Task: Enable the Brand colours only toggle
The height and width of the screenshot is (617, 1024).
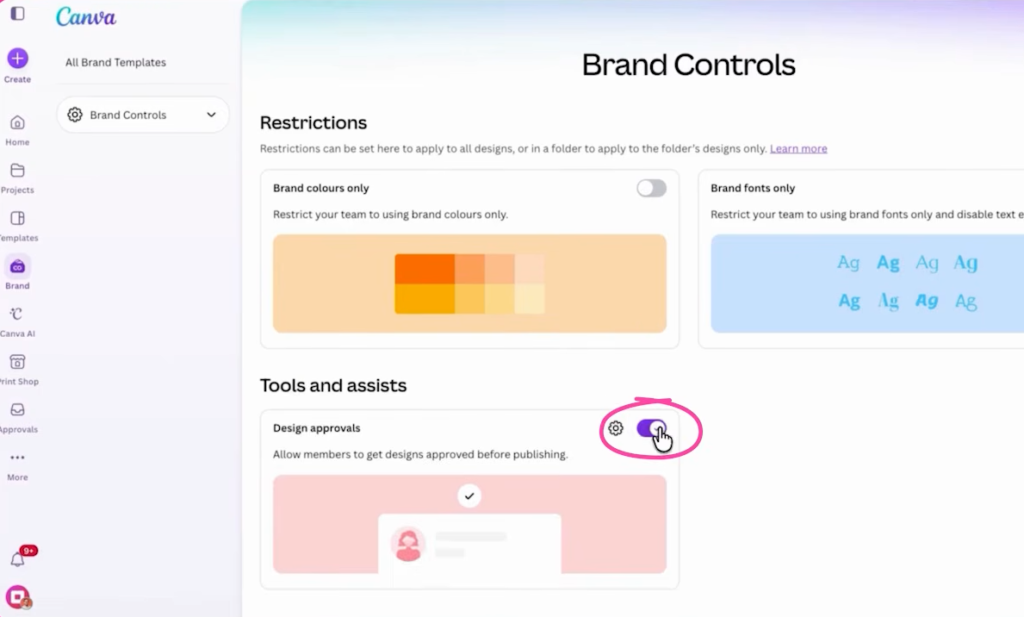Action: (x=651, y=188)
